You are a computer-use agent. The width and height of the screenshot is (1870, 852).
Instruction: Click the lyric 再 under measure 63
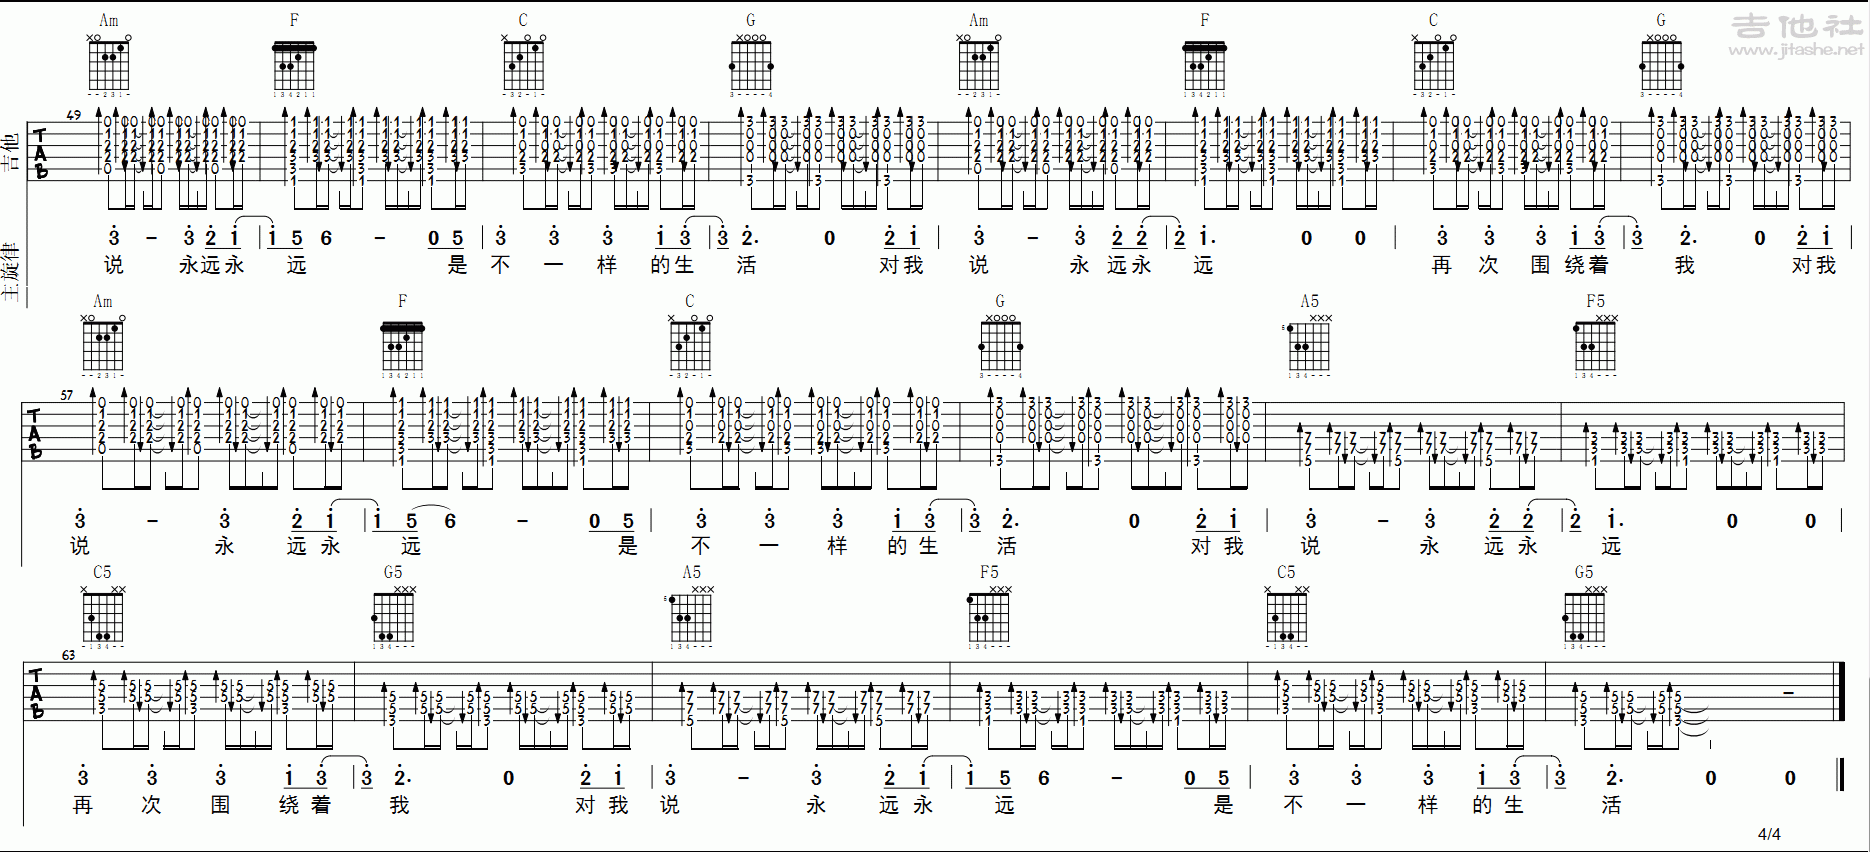83,805
